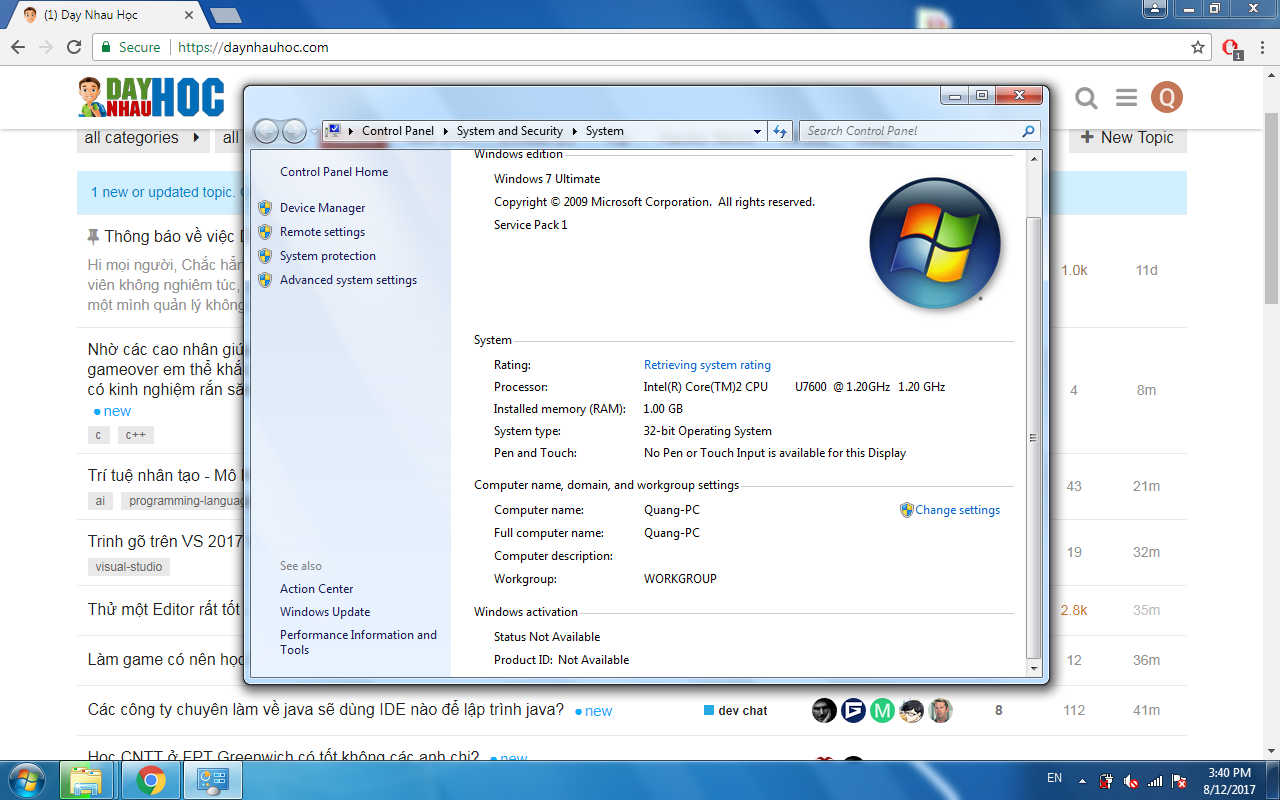Screen dimensions: 1280x800
Task: Click the Control Panel search magnifier icon
Action: (x=1029, y=131)
